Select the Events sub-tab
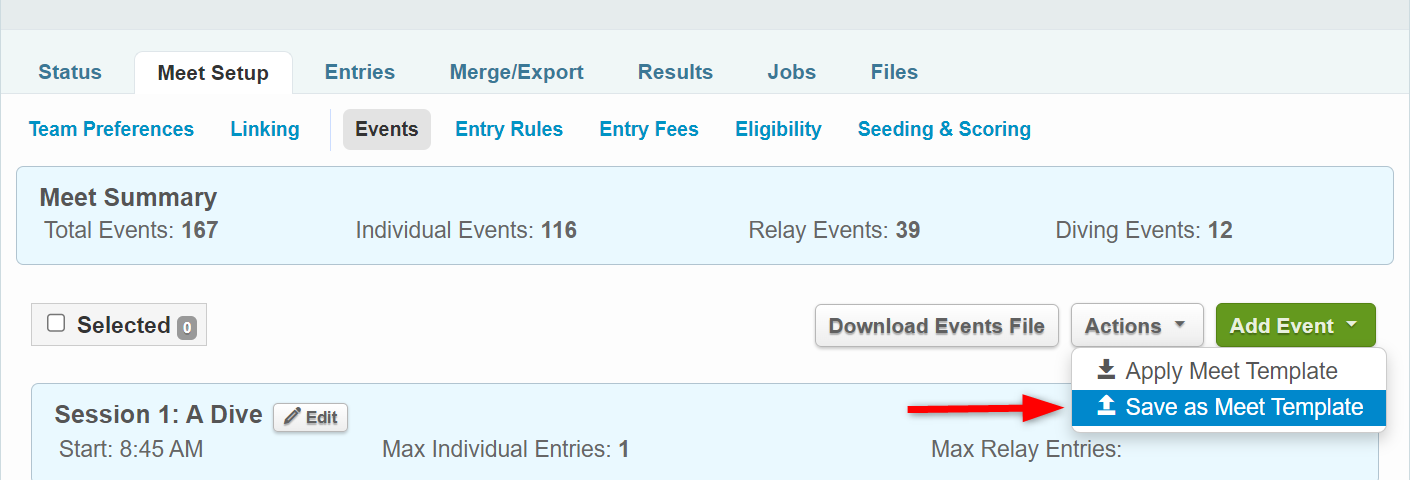 [x=387, y=129]
